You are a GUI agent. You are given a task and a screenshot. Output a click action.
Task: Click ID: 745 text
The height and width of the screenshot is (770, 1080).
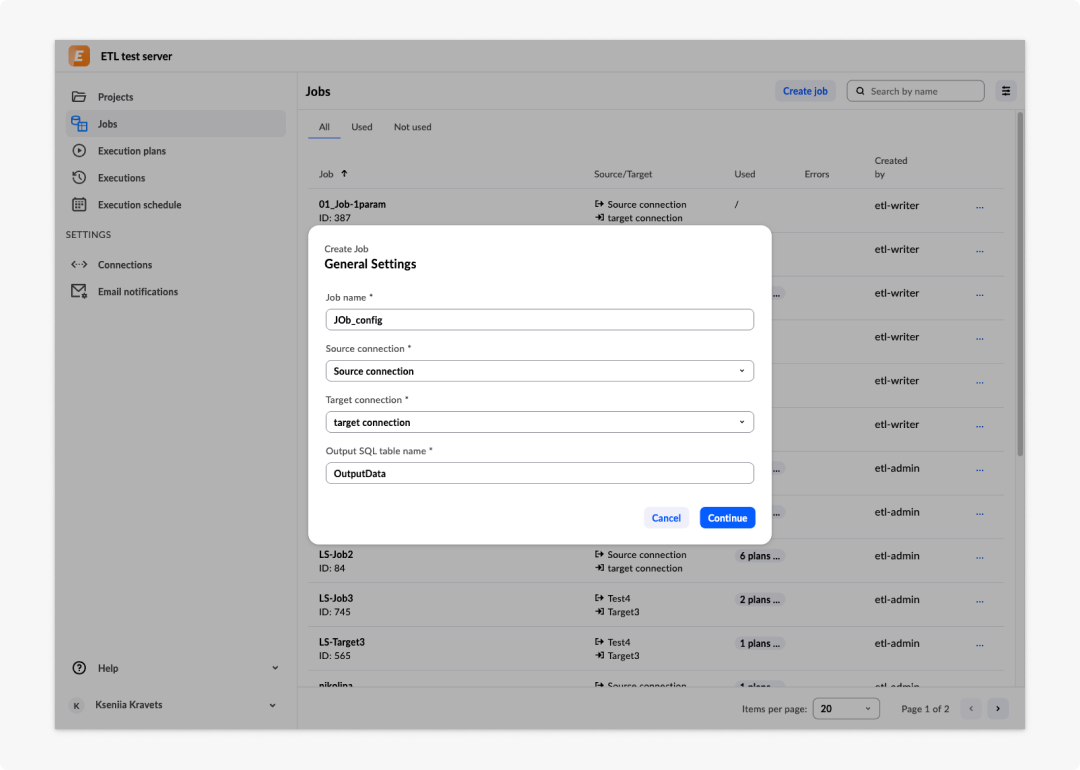click(335, 612)
